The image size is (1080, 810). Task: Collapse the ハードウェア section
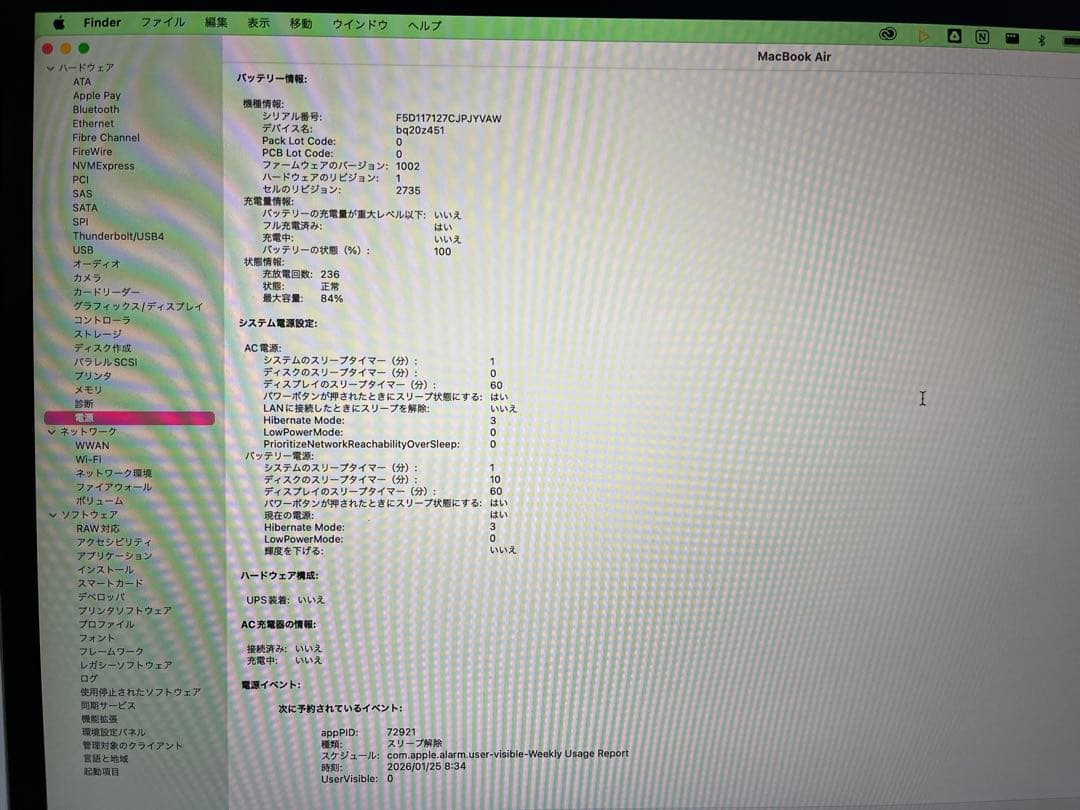pos(50,67)
